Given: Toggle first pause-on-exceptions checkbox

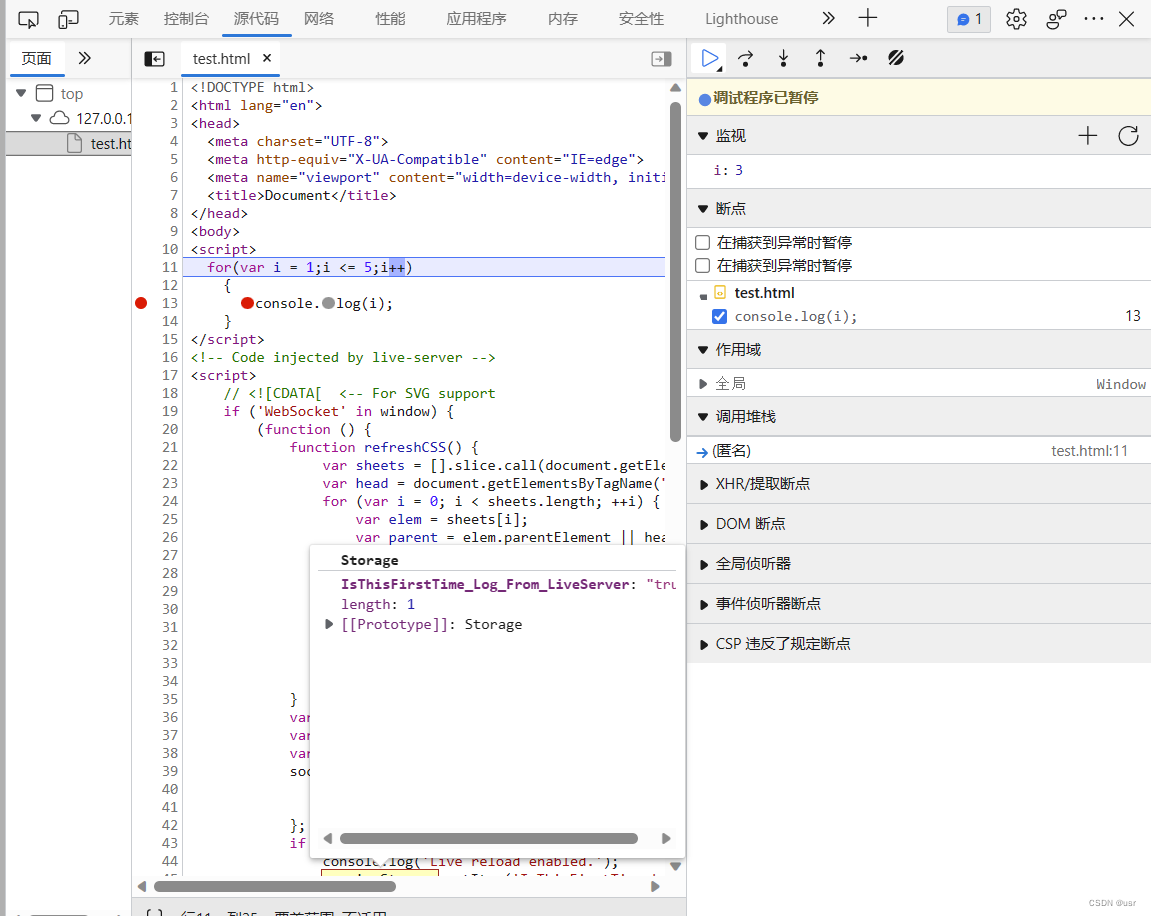Looking at the screenshot, I should 702,242.
